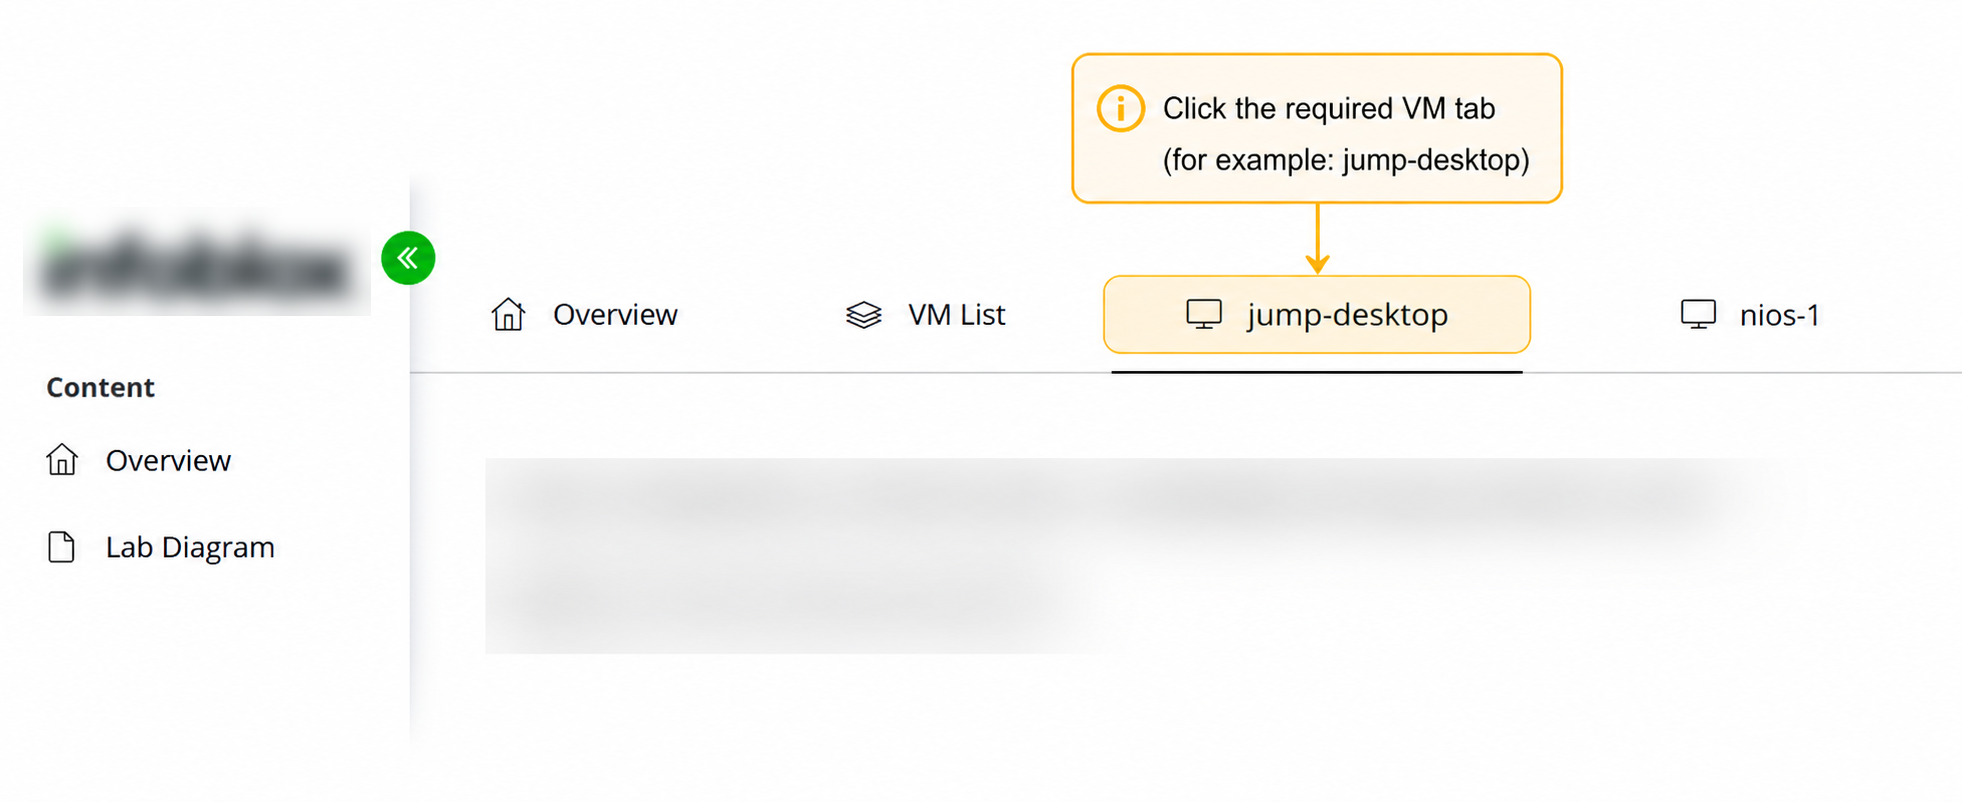Screen dimensions: 1962x802
Task: Click the tooltip text 'Click the required VM tab'
Action: (1329, 108)
